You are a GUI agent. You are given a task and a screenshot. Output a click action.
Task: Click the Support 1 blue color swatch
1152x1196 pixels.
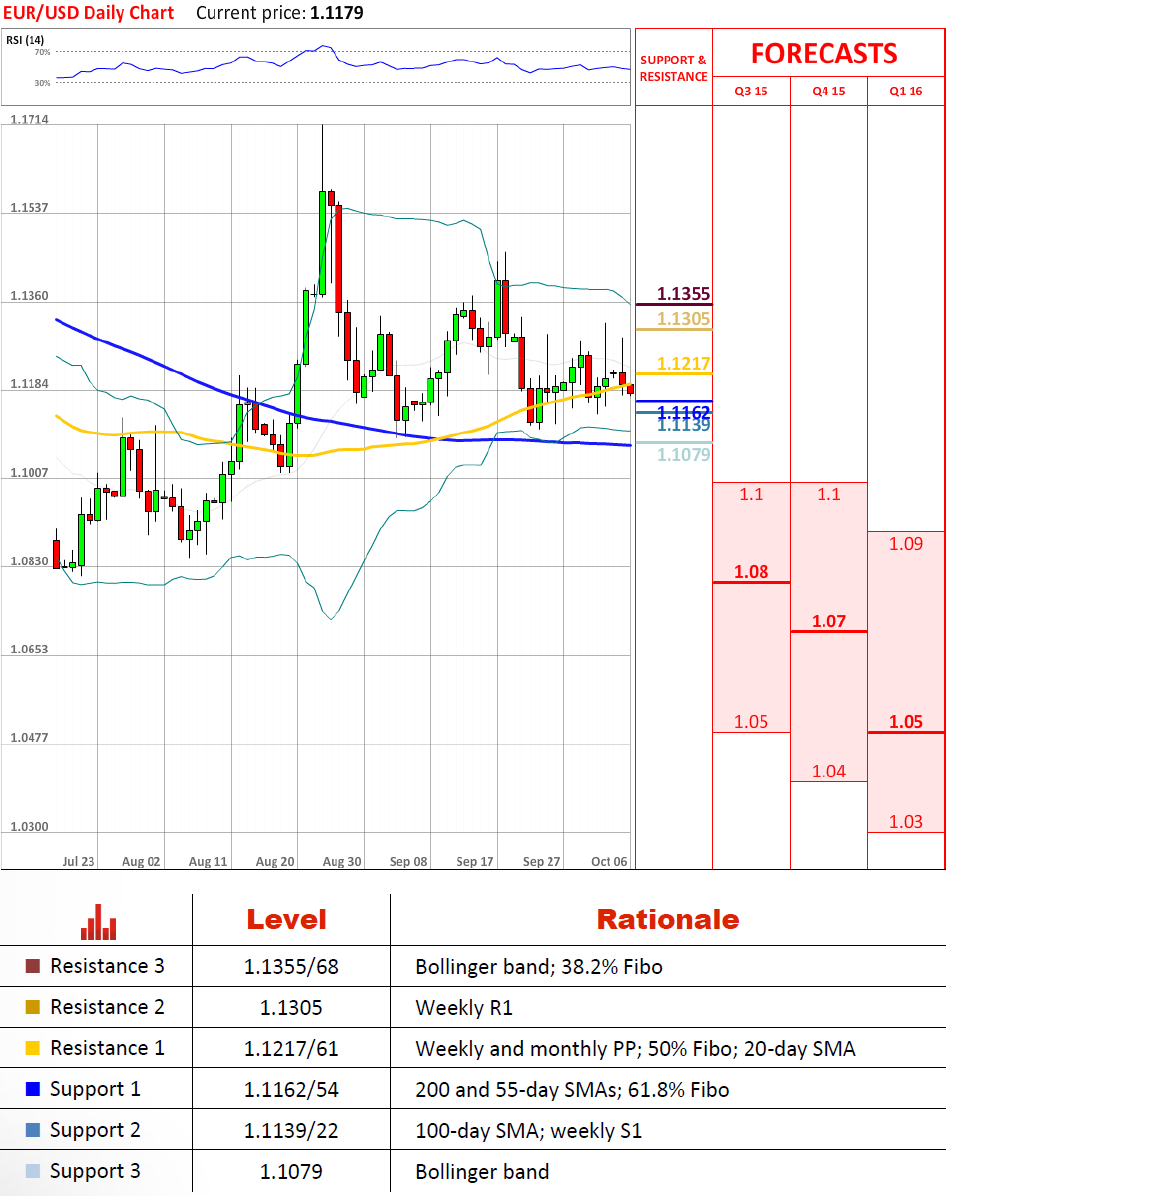[33, 1089]
